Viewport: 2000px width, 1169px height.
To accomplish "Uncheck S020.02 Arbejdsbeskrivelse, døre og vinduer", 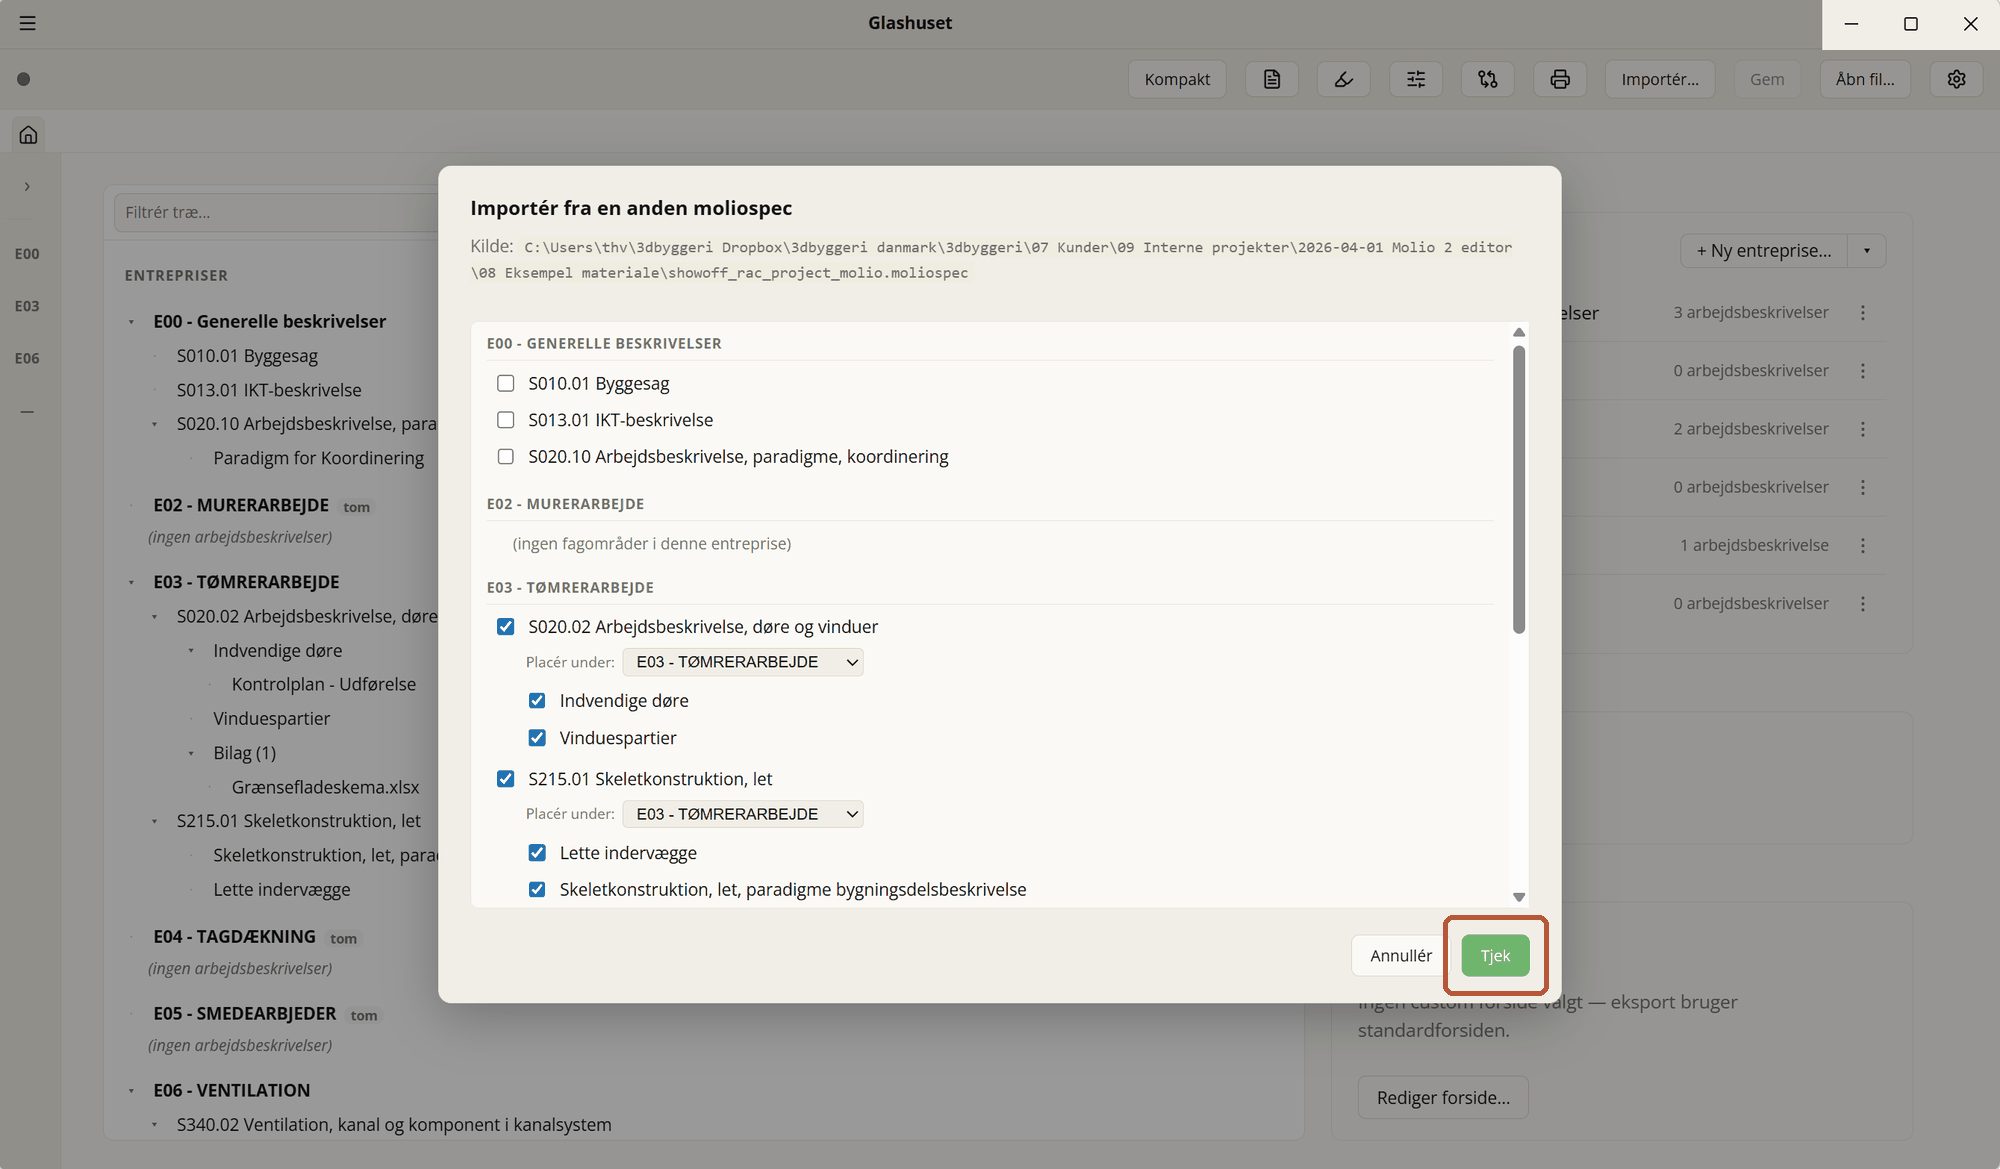I will [x=506, y=627].
